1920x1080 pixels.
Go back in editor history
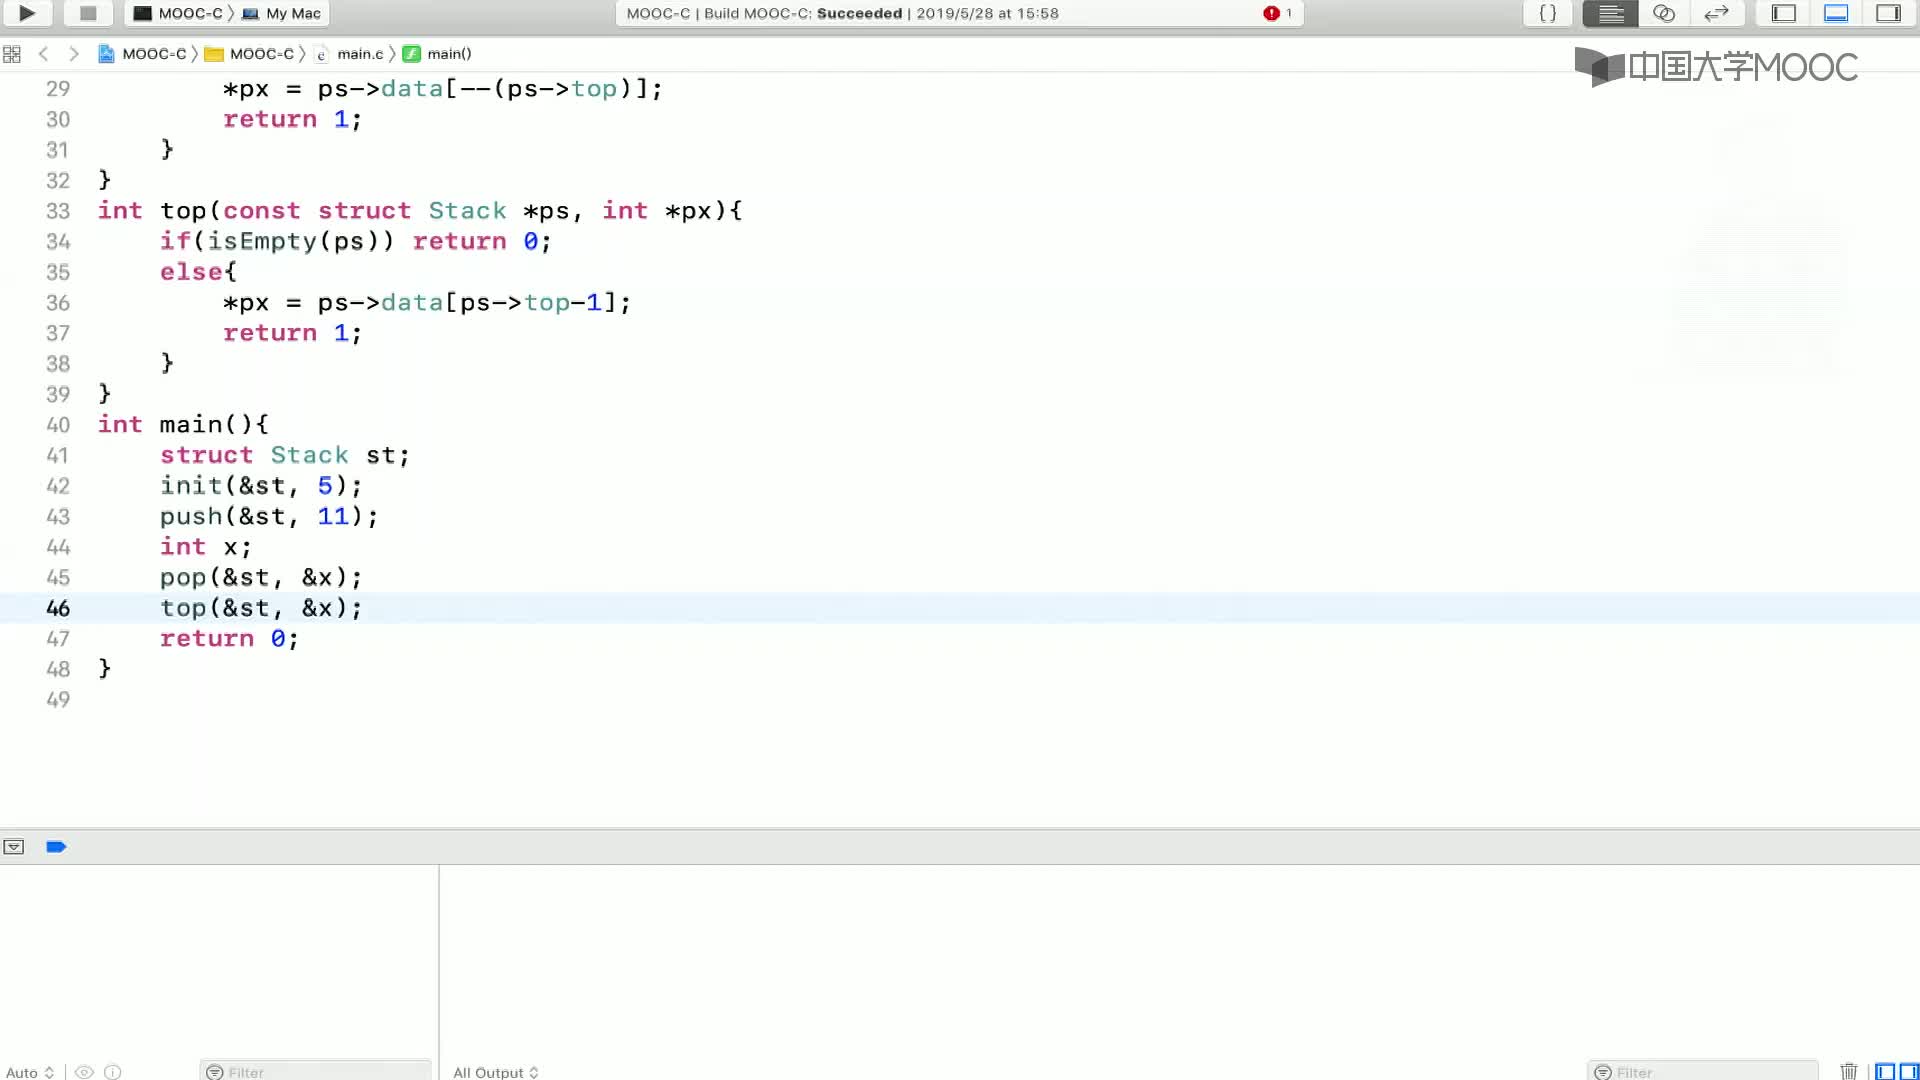click(43, 54)
